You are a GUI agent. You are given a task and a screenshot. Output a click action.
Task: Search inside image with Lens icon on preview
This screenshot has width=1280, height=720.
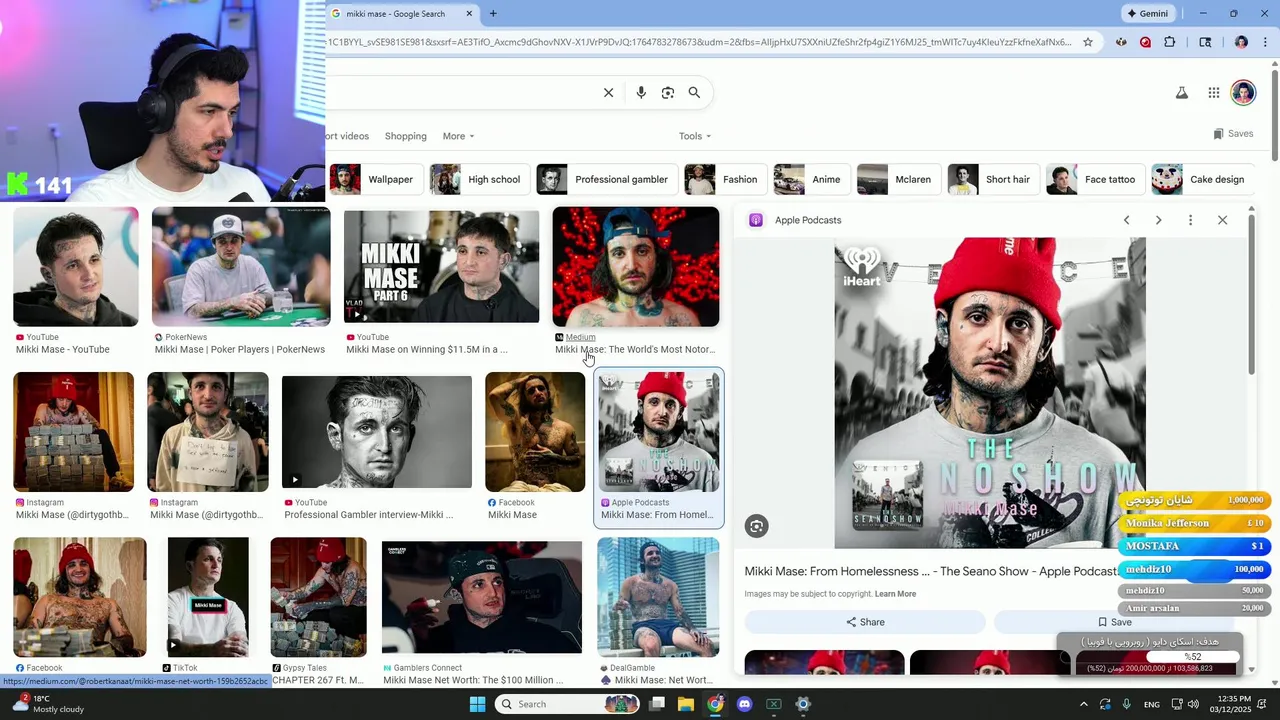click(757, 526)
